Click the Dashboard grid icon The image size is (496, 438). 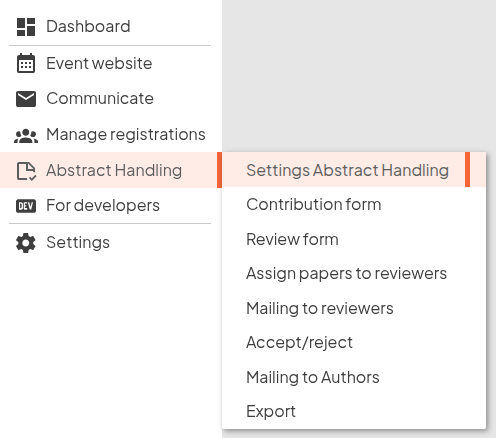[x=26, y=27]
